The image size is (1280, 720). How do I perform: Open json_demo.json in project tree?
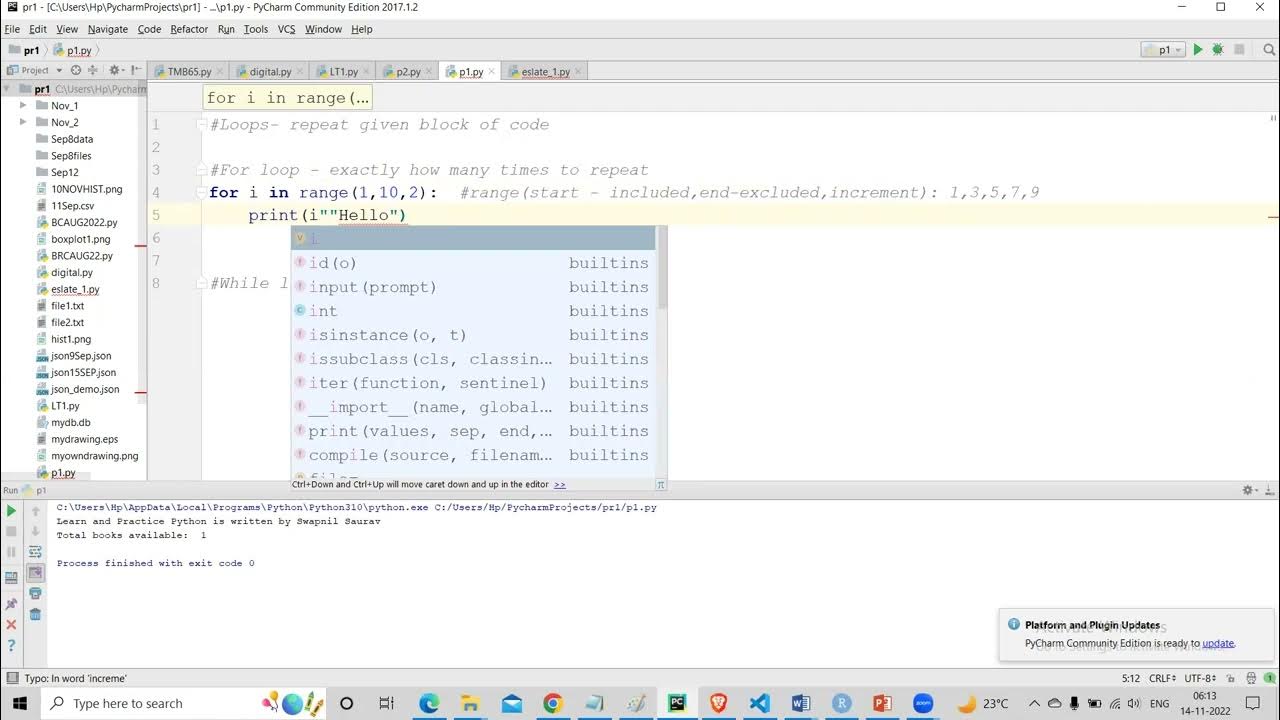click(84, 389)
